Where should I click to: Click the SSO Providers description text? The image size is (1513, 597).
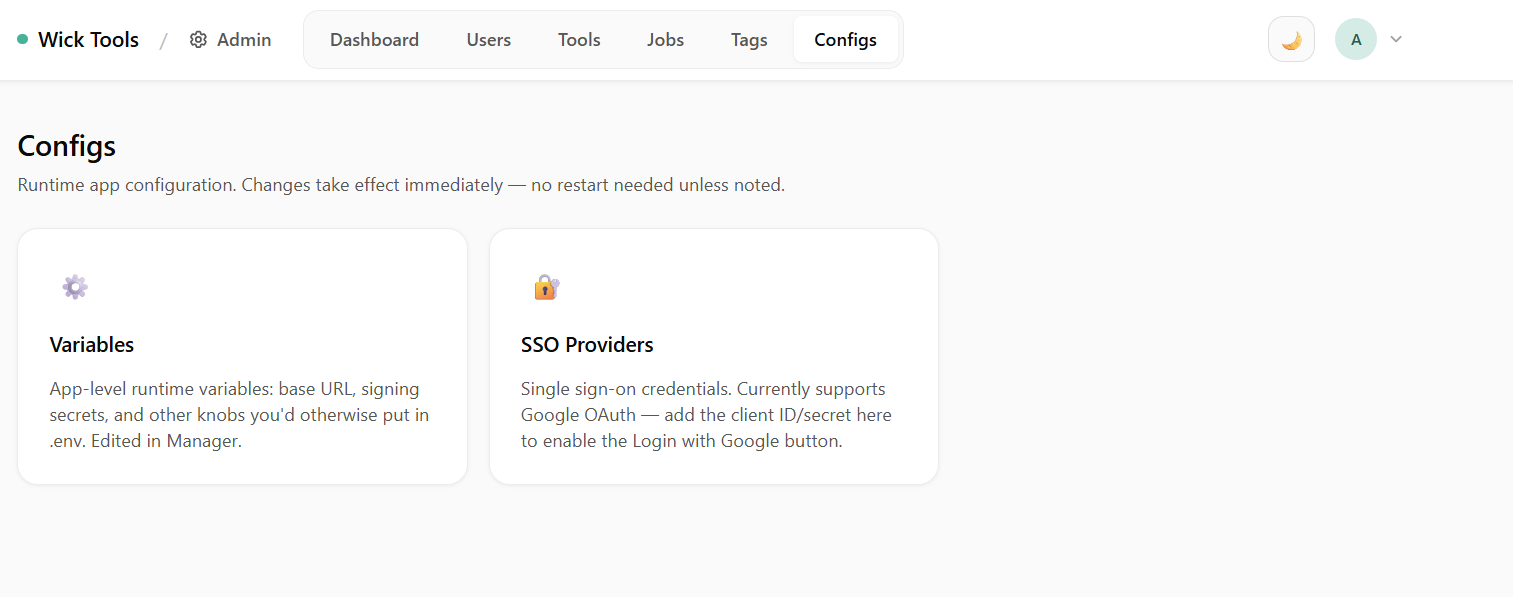click(706, 415)
